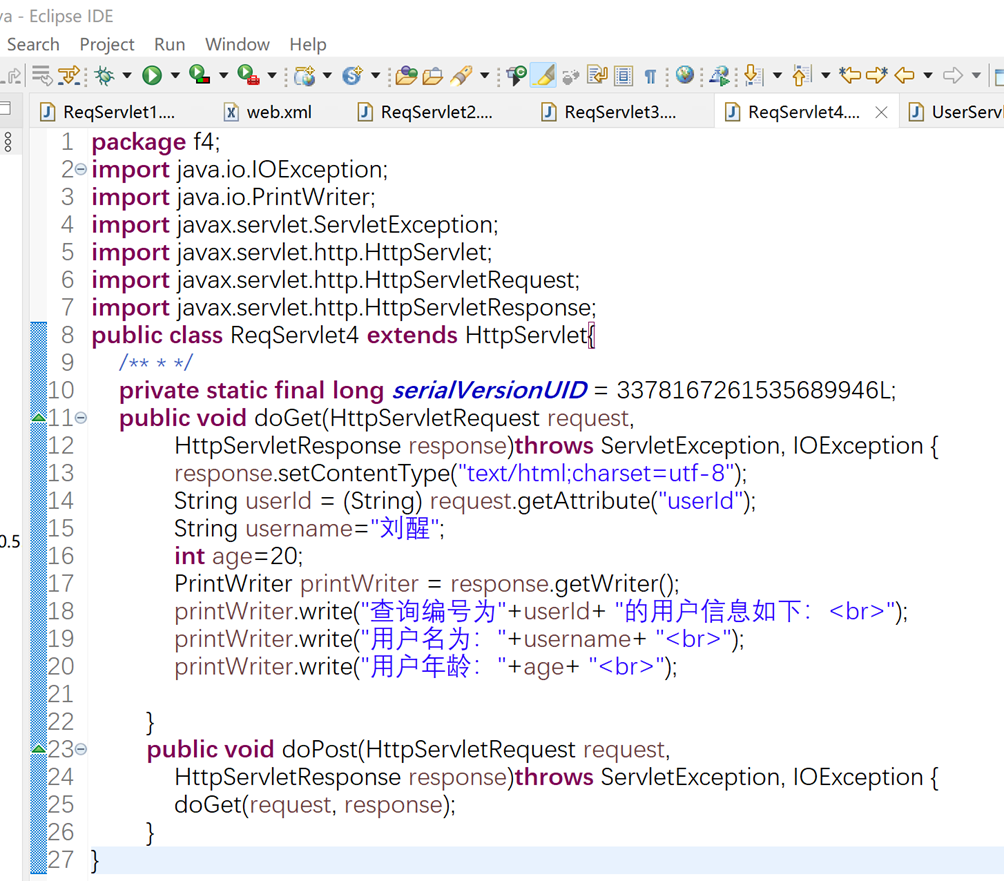
Task: Click the Run with Coverage icon
Action: [x=199, y=76]
